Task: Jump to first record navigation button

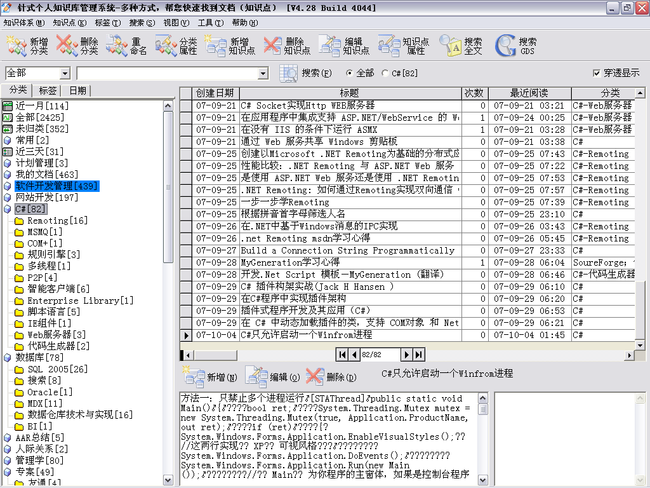Action: pos(342,355)
